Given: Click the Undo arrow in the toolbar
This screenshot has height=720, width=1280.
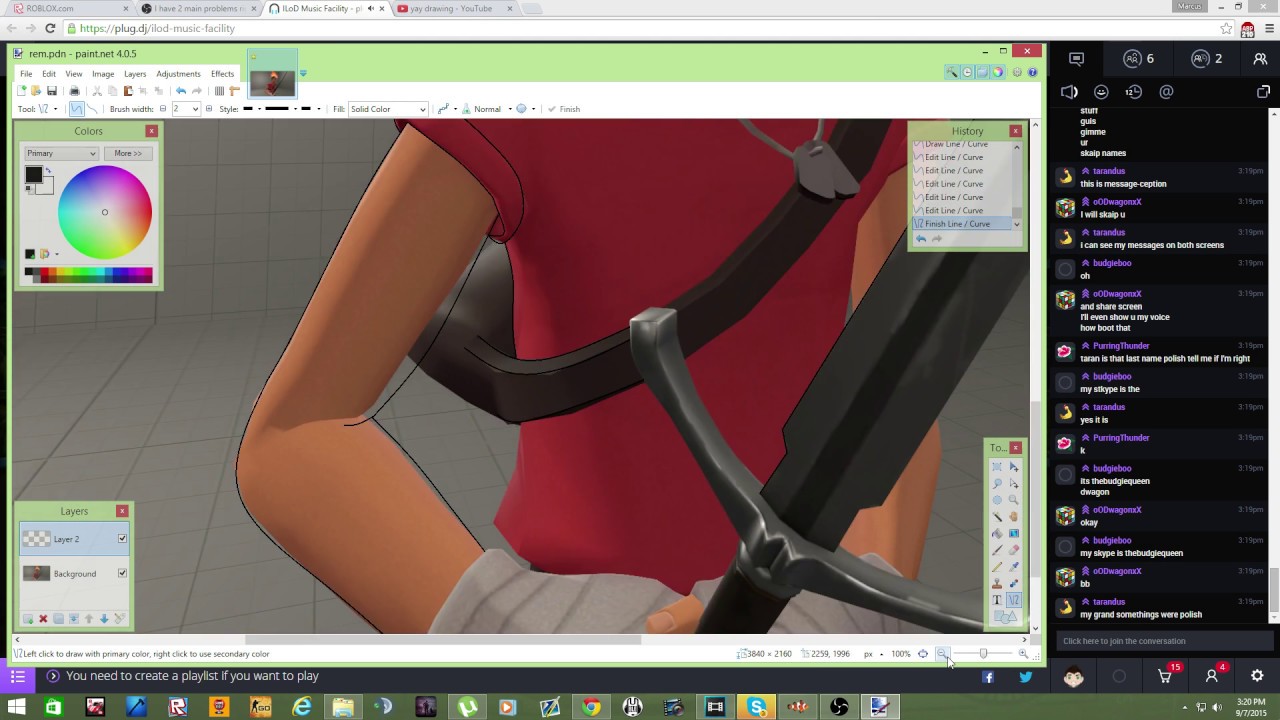Looking at the screenshot, I should 181,91.
